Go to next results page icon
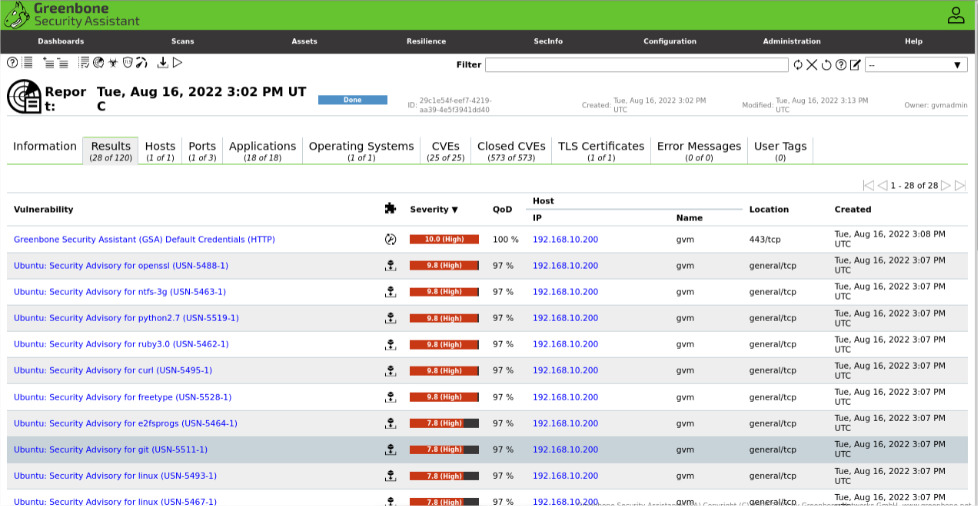This screenshot has height=506, width=978. click(946, 185)
